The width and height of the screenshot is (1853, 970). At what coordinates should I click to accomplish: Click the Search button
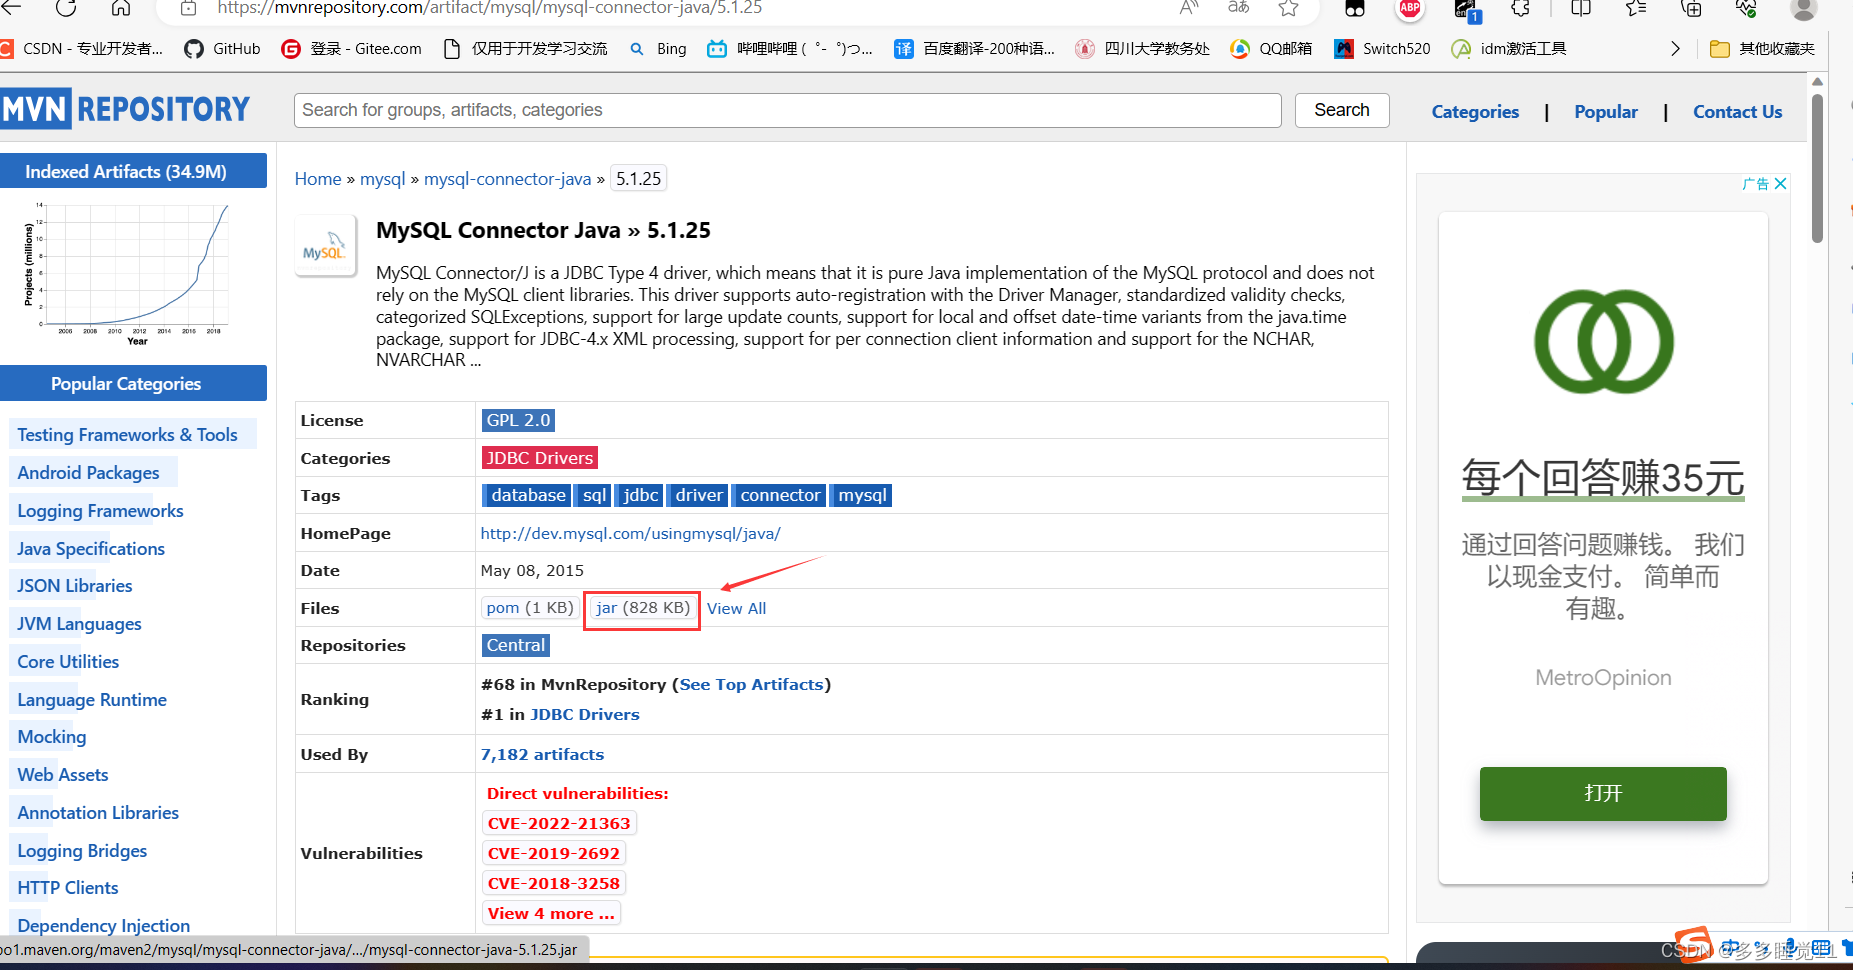pos(1342,110)
